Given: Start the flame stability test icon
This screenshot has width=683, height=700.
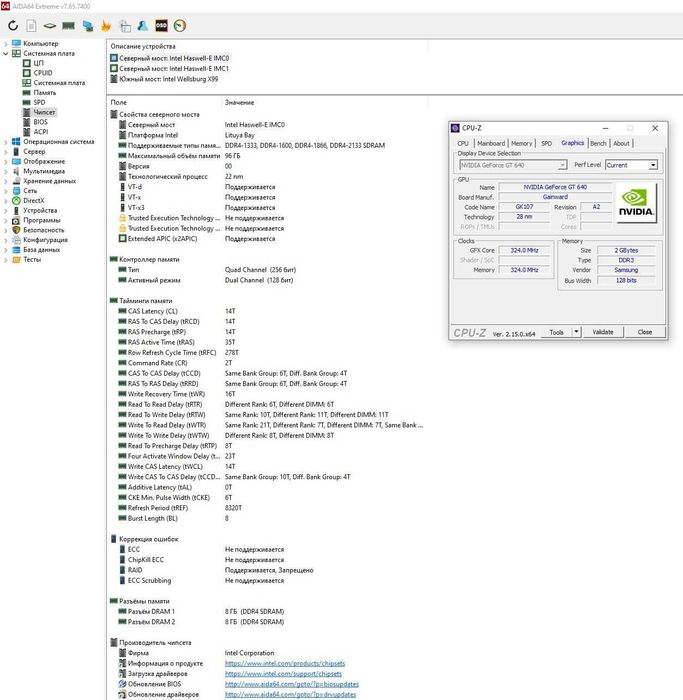Looking at the screenshot, I should [x=106, y=26].
